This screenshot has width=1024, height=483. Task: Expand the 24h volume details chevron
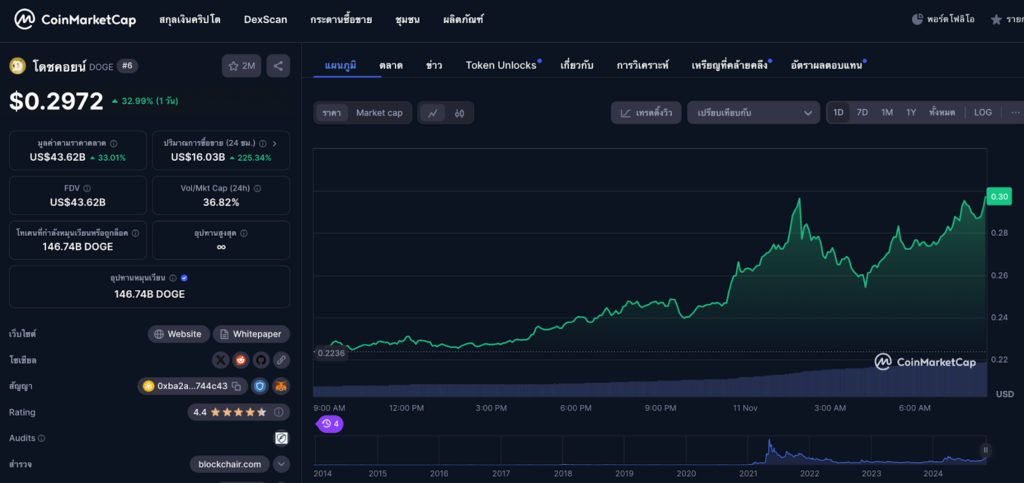click(275, 144)
